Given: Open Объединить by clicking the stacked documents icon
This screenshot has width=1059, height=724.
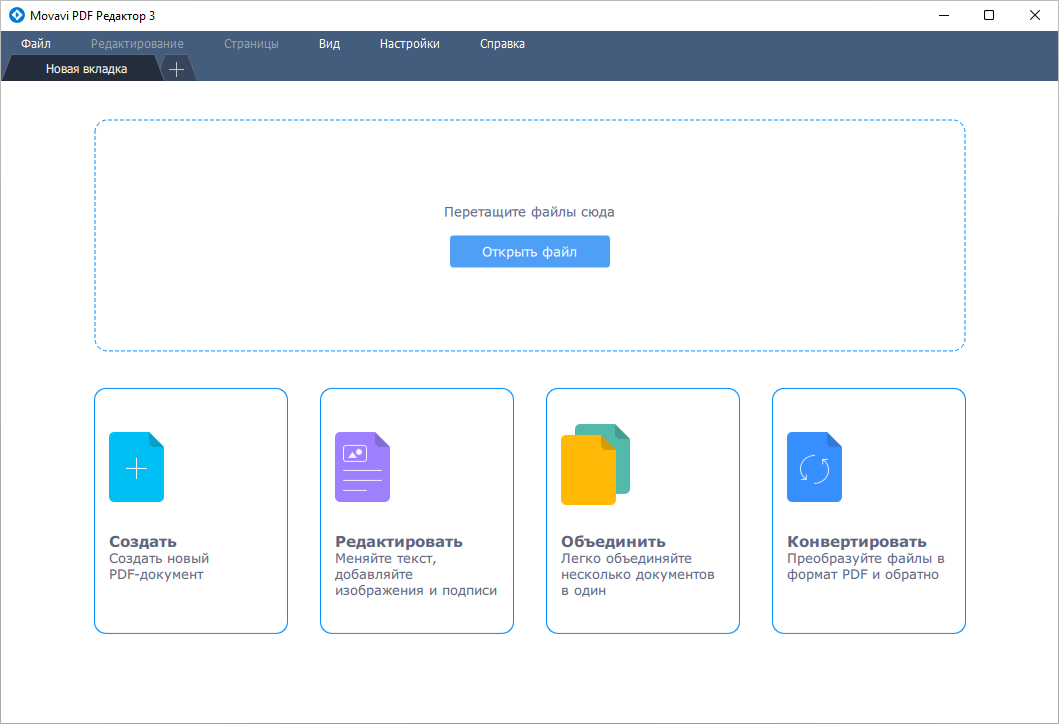Looking at the screenshot, I should tap(597, 466).
